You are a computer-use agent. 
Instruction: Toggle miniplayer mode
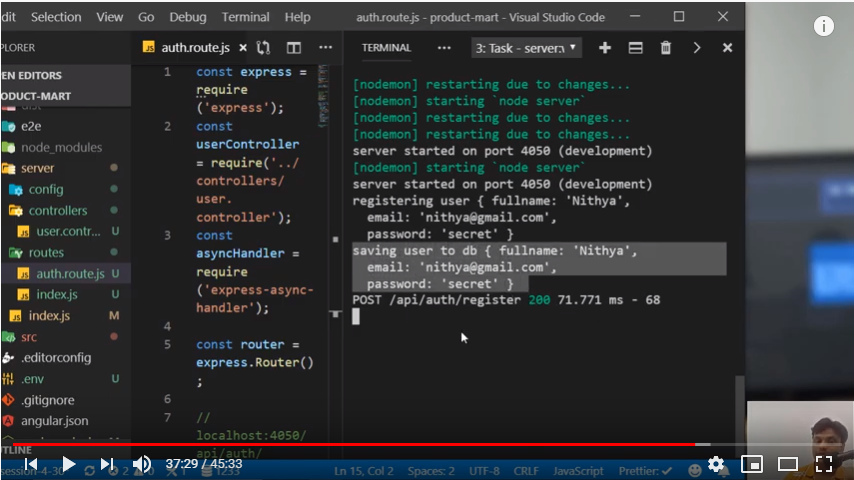(752, 464)
